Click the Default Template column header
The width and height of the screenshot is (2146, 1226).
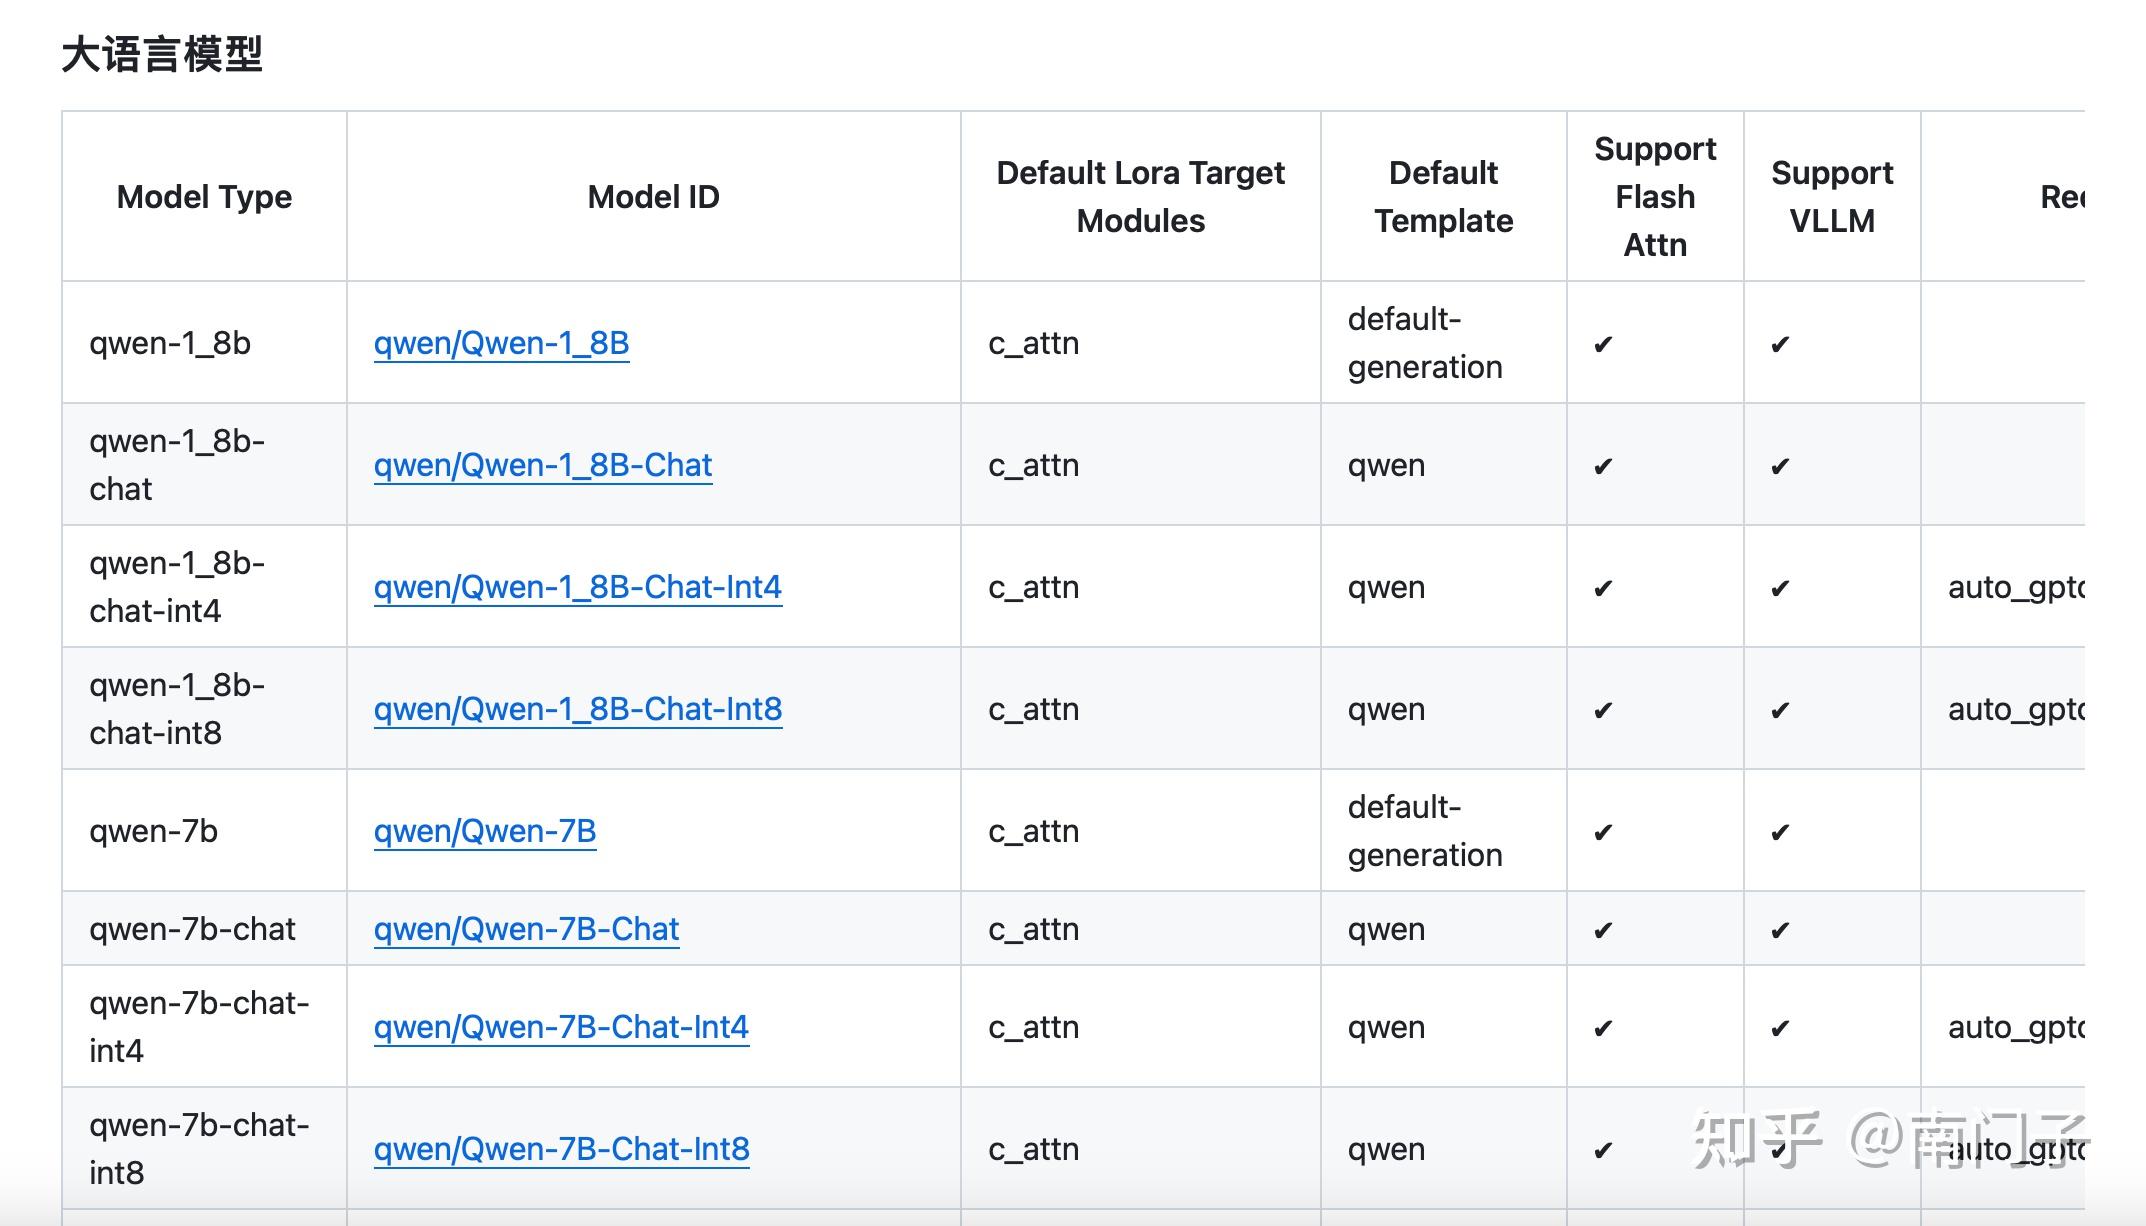pos(1443,197)
